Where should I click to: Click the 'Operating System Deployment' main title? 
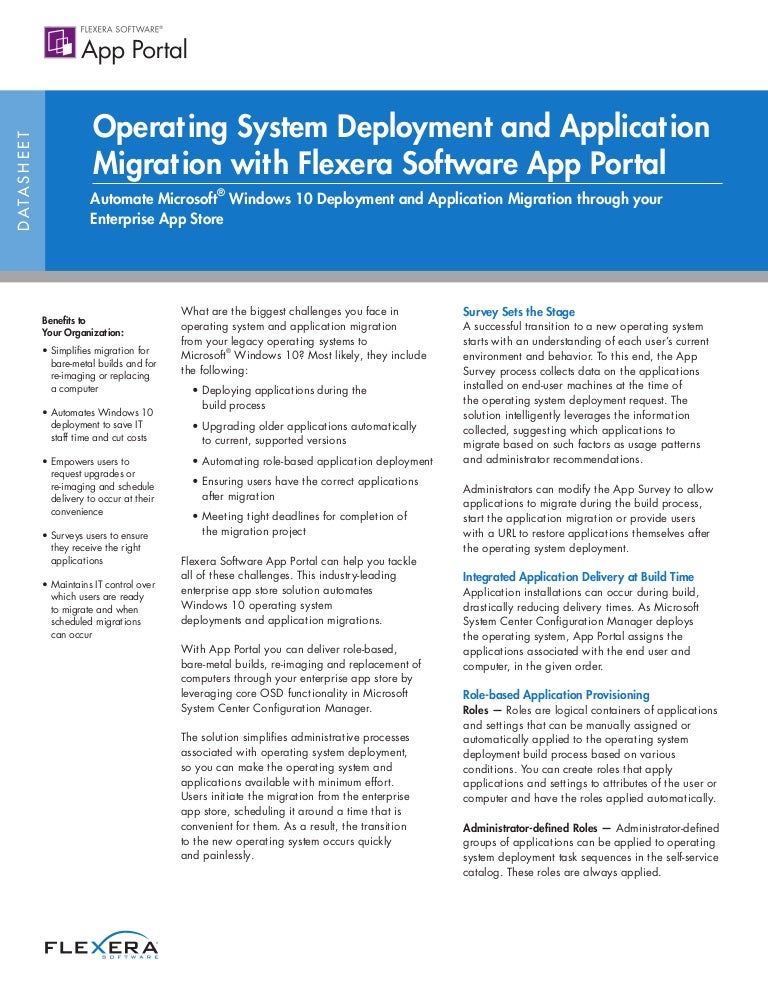coord(400,144)
